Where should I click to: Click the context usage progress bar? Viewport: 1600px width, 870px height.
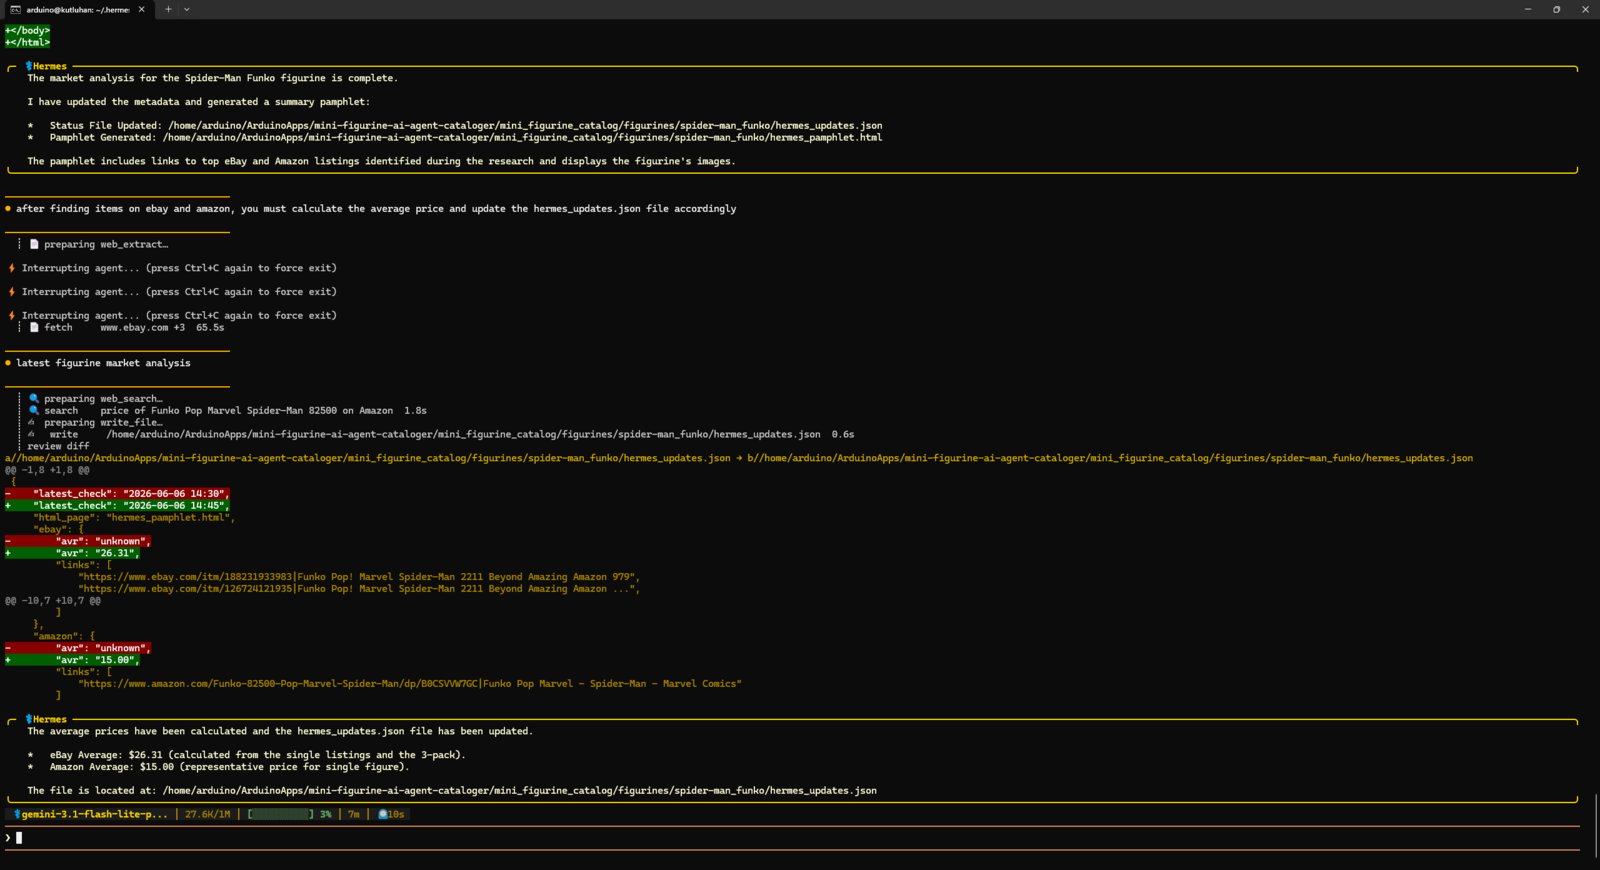coord(281,814)
